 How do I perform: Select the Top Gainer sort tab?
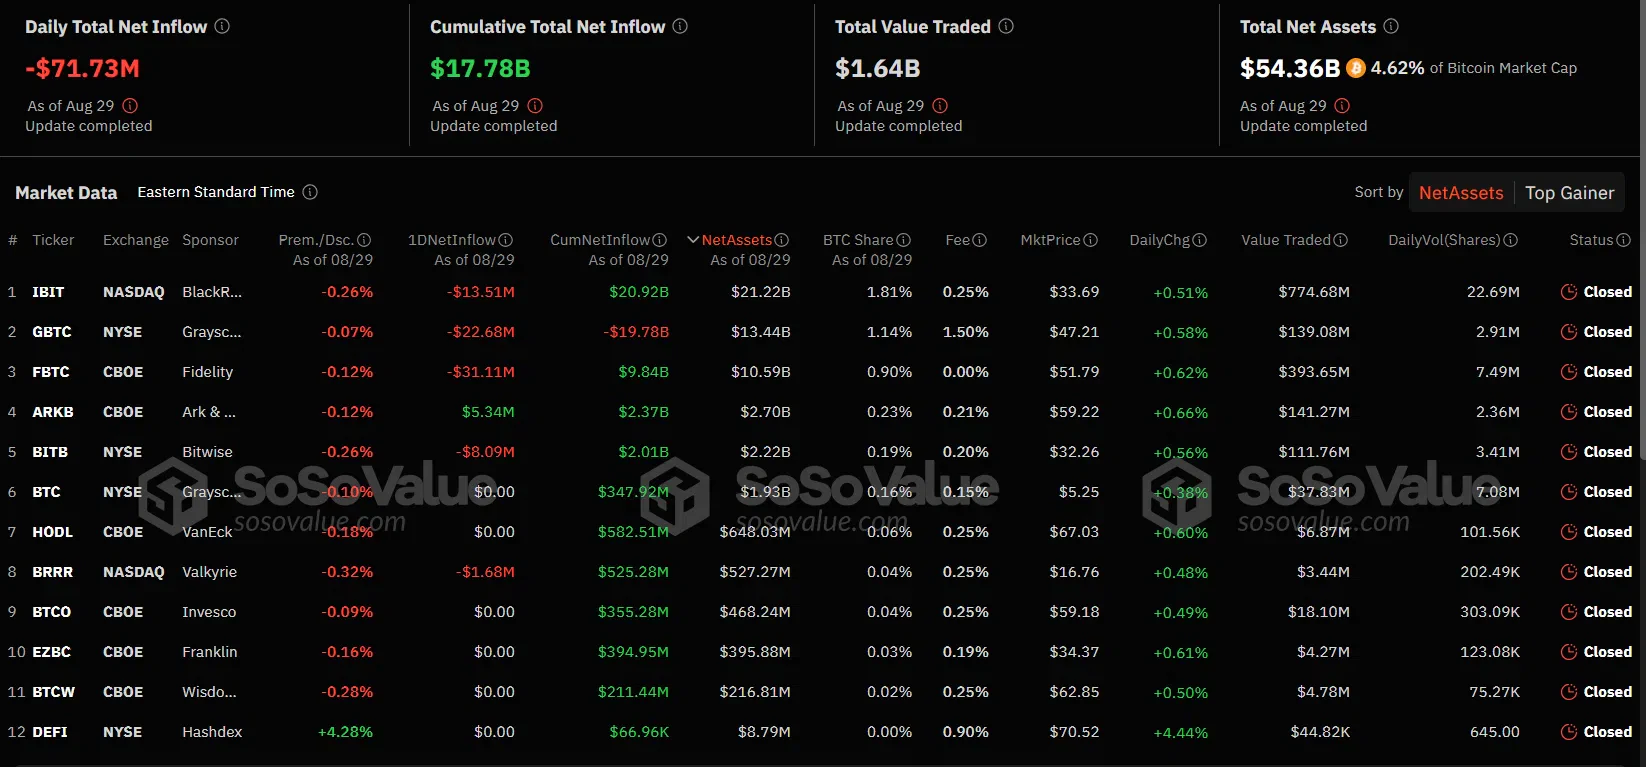(x=1570, y=193)
